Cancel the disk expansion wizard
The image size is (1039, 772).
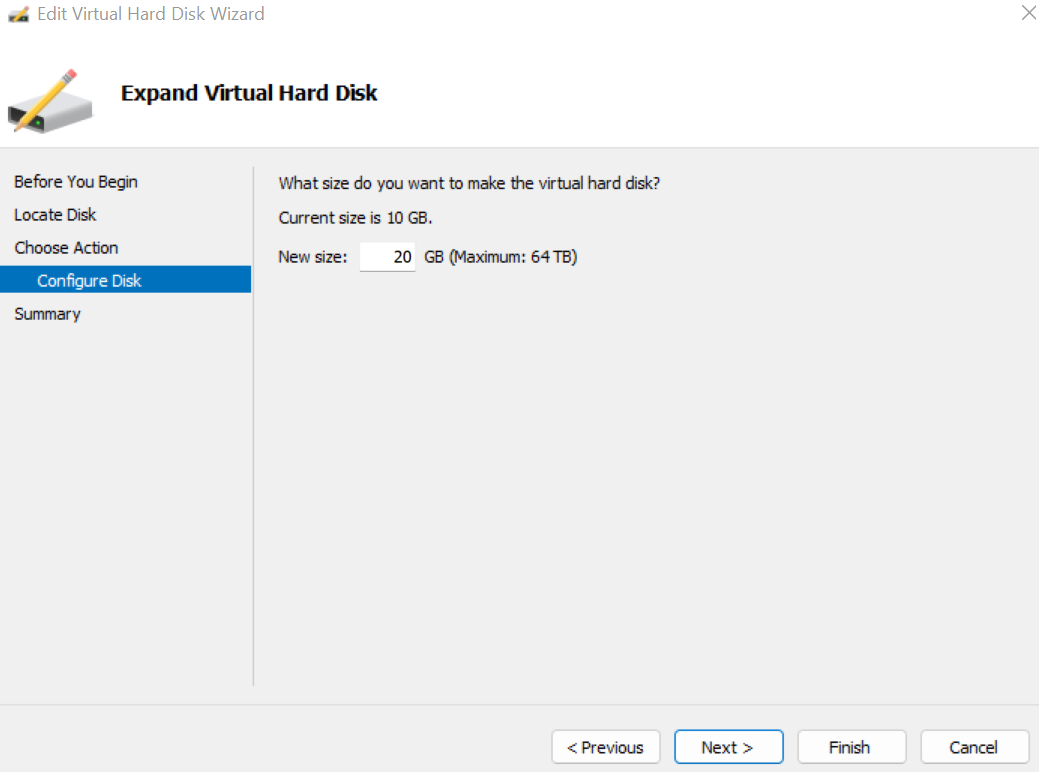tap(974, 747)
